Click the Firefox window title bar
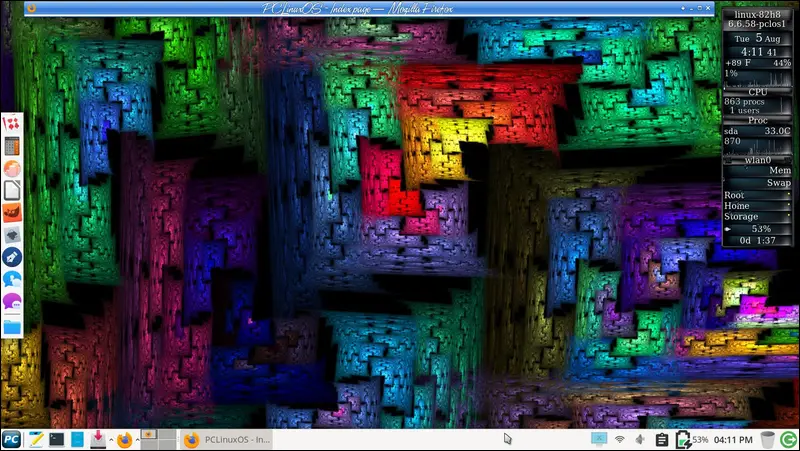Screen dimensions: 800x451 tap(368, 8)
